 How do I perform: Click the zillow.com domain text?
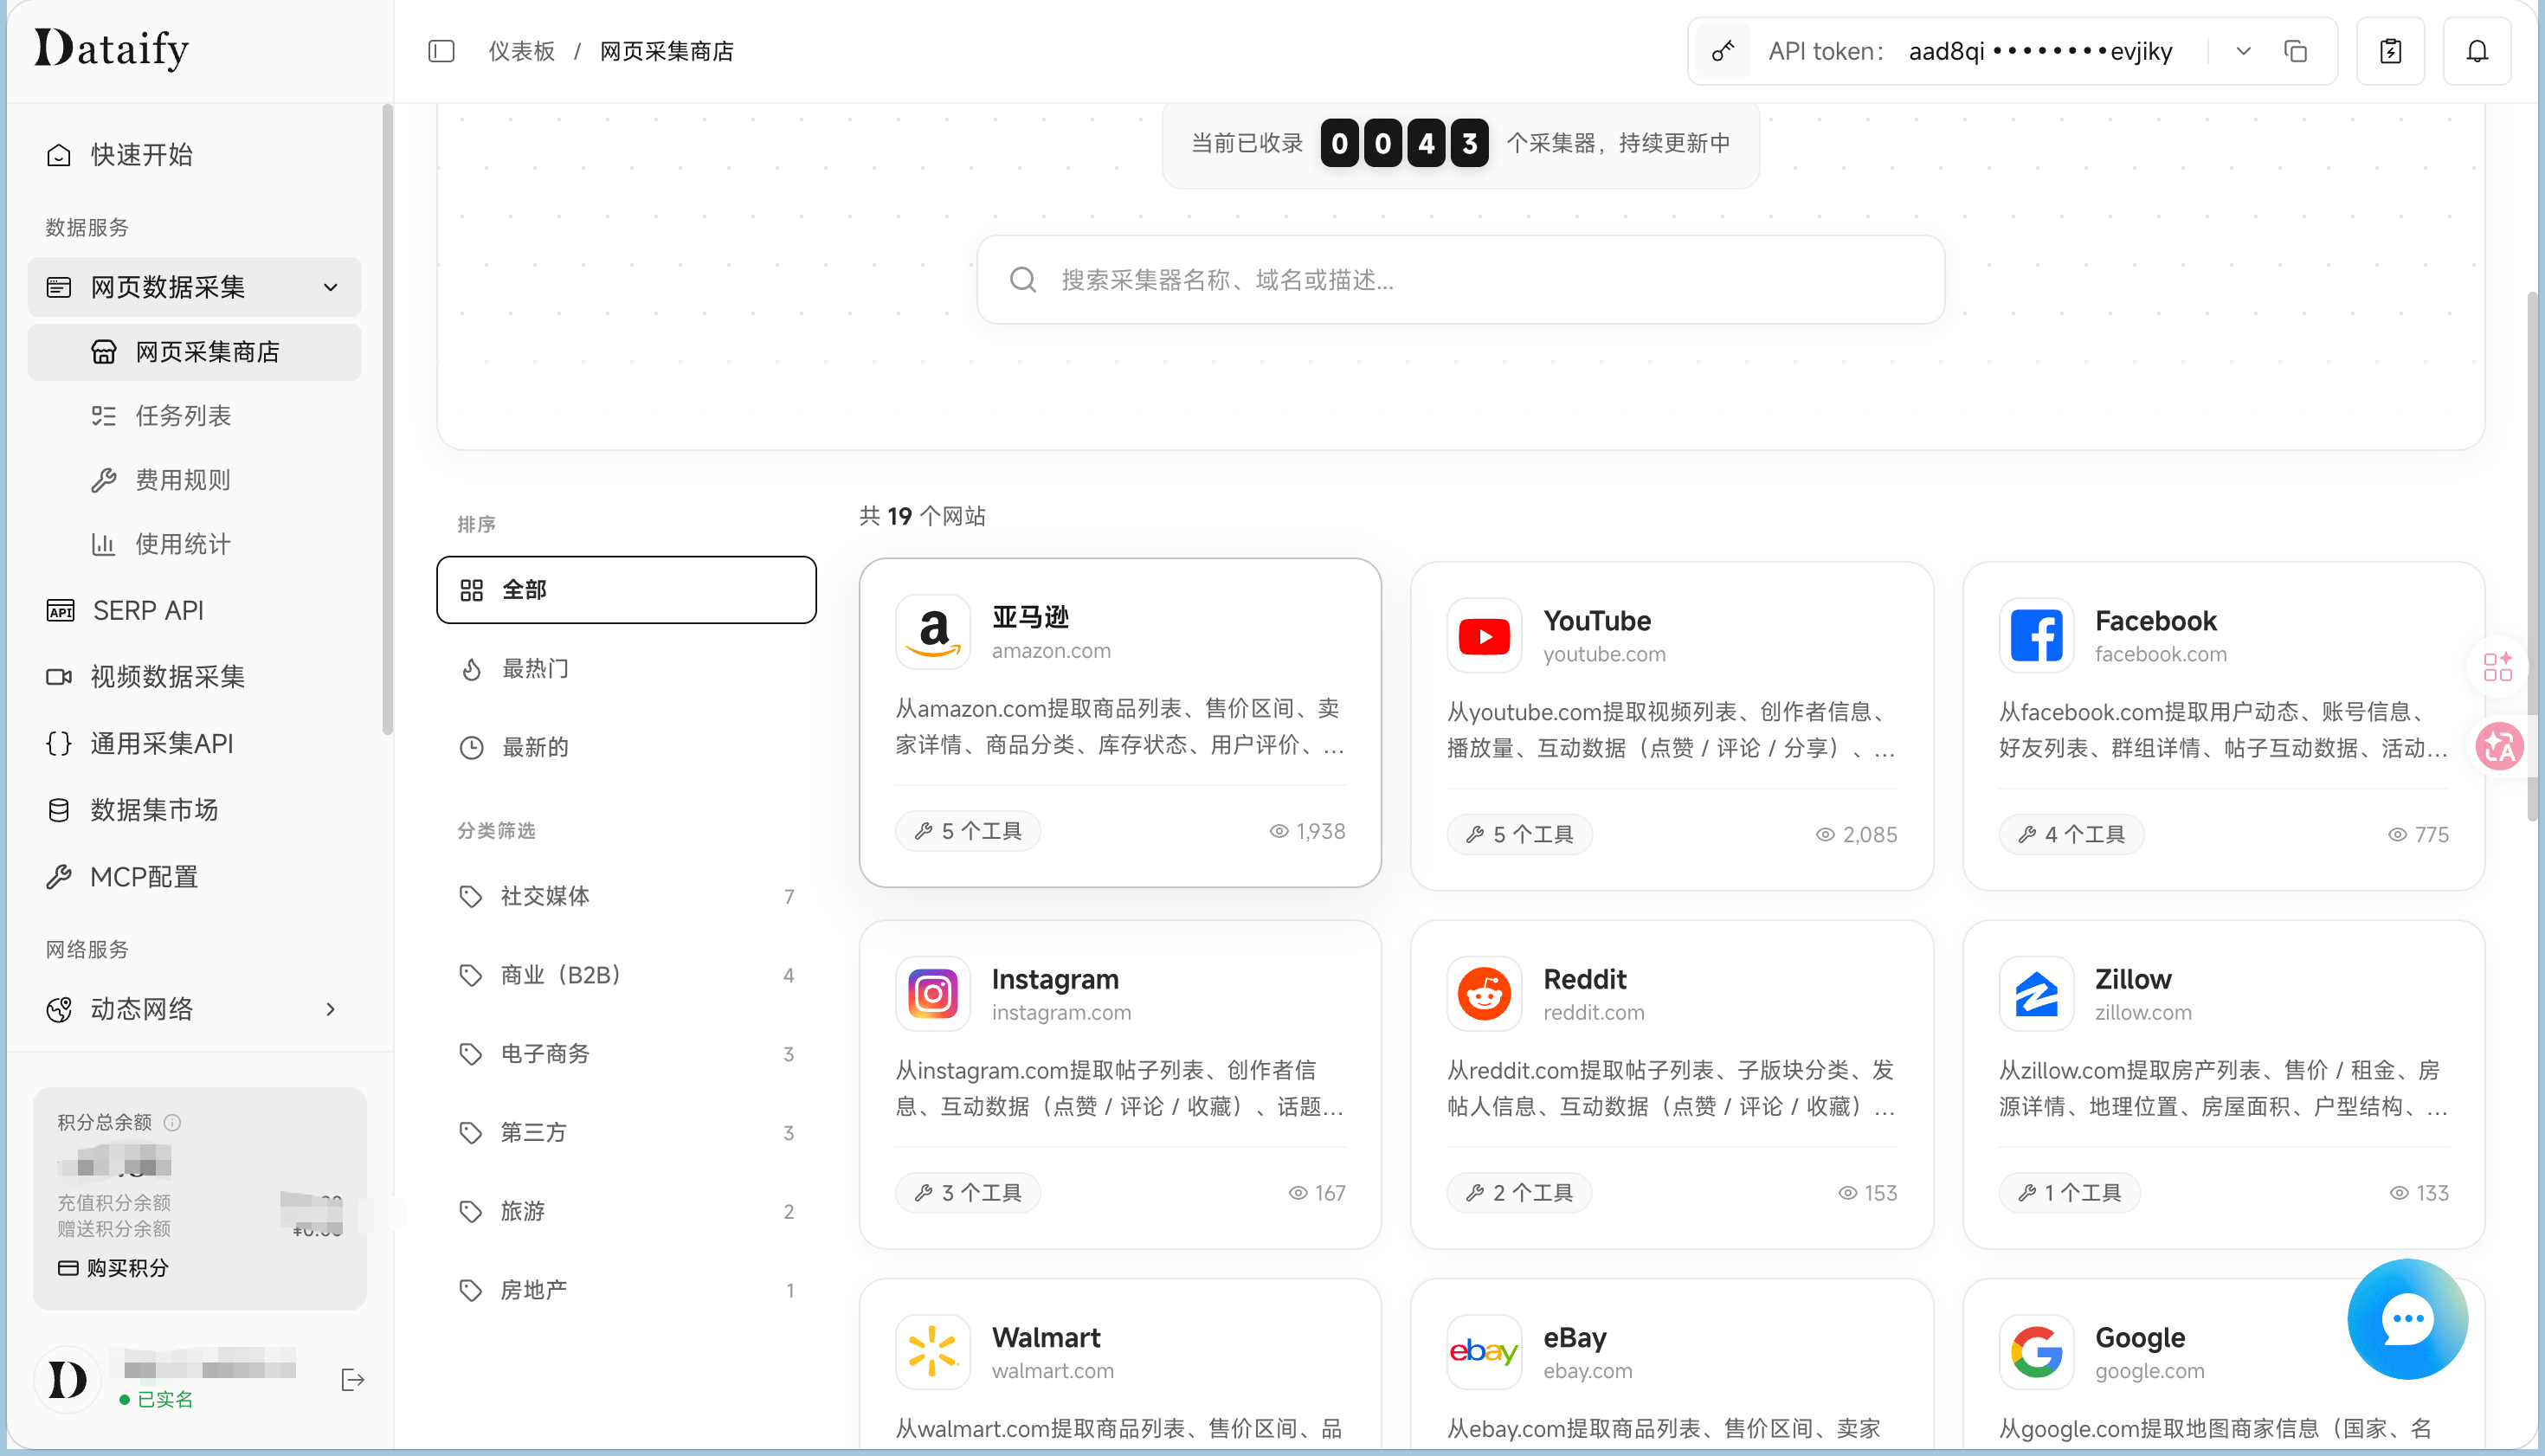point(2143,1012)
